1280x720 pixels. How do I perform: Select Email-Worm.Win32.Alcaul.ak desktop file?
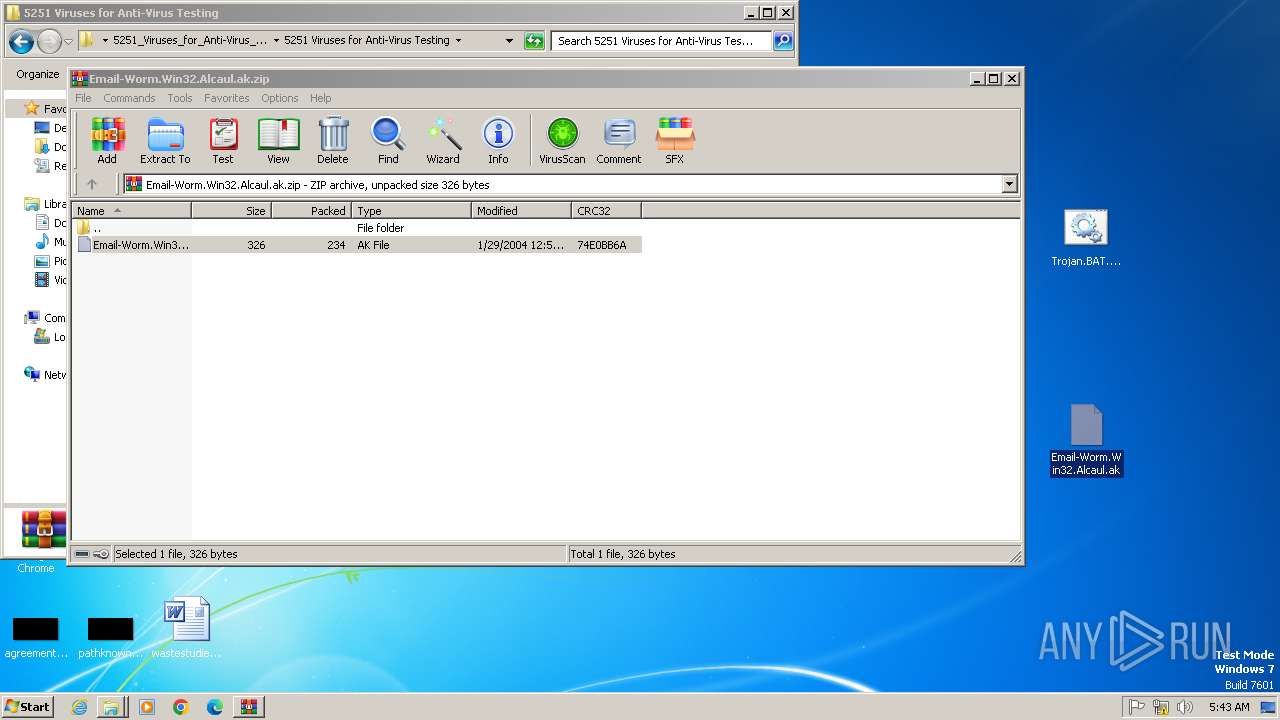(x=1086, y=441)
